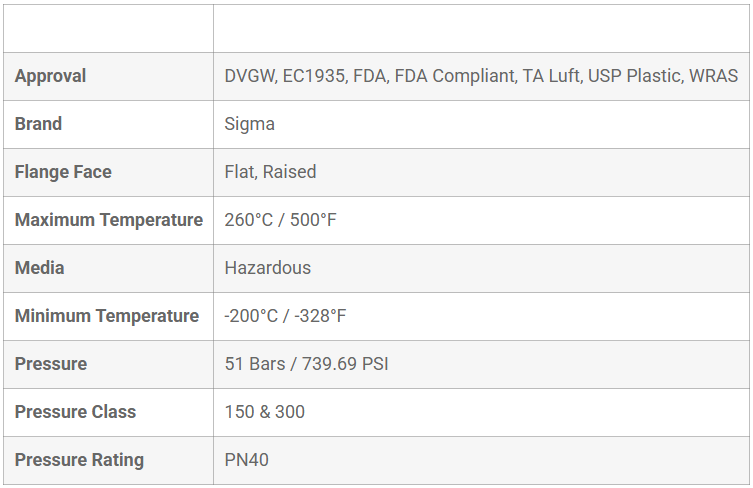The image size is (753, 488).
Task: Select the approval values list cell
Action: (x=481, y=76)
